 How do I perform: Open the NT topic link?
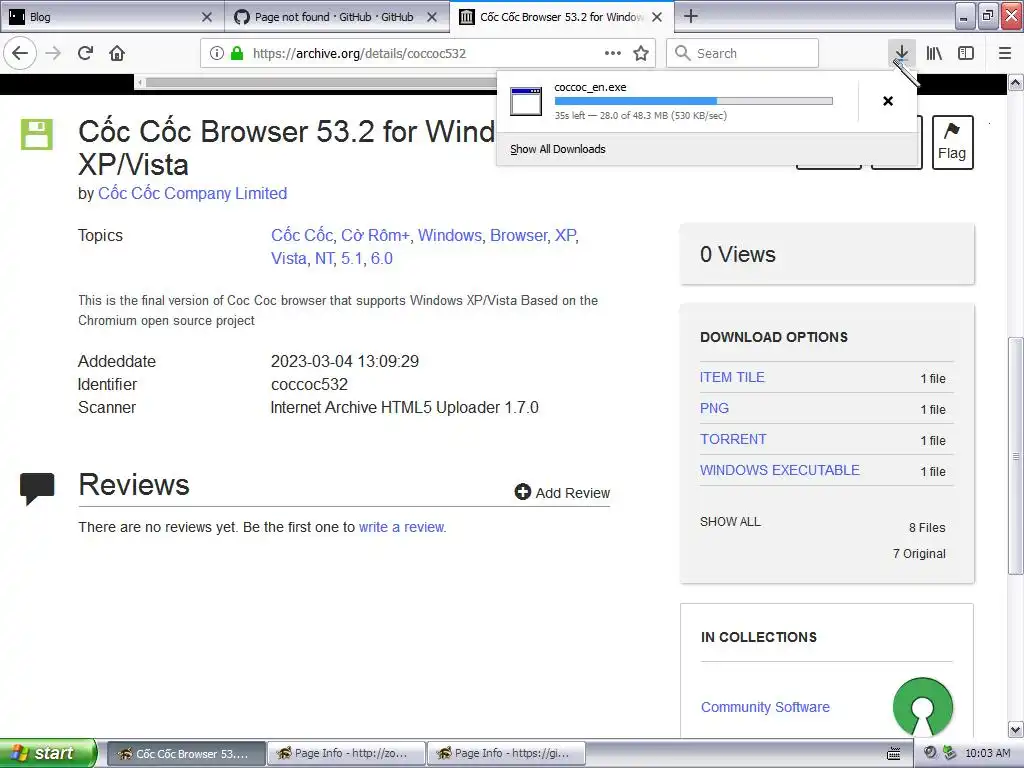(x=325, y=258)
